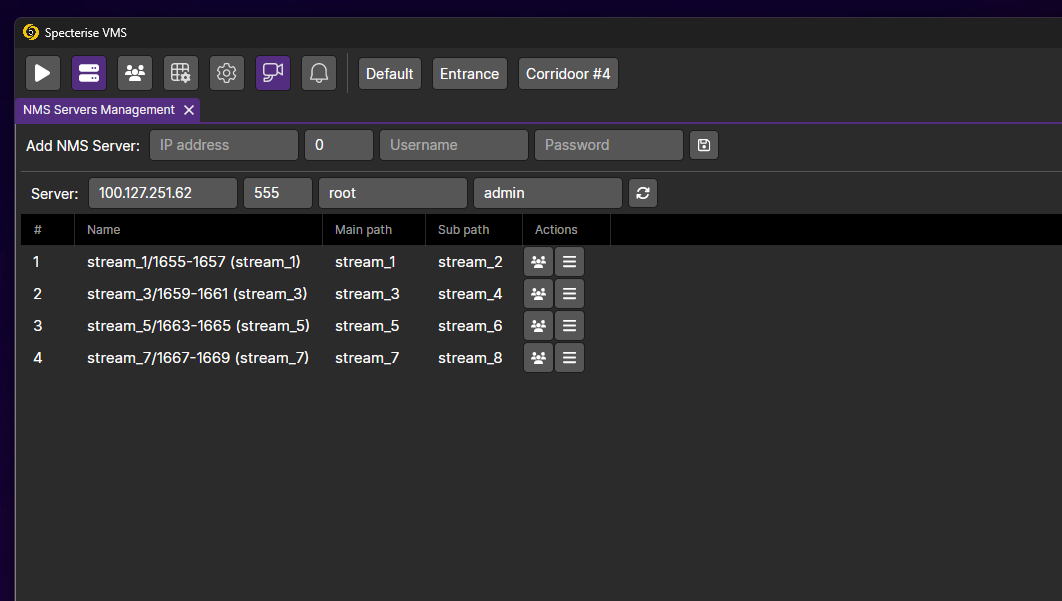Click the Username field for new server
This screenshot has height=601, width=1062.
454,145
